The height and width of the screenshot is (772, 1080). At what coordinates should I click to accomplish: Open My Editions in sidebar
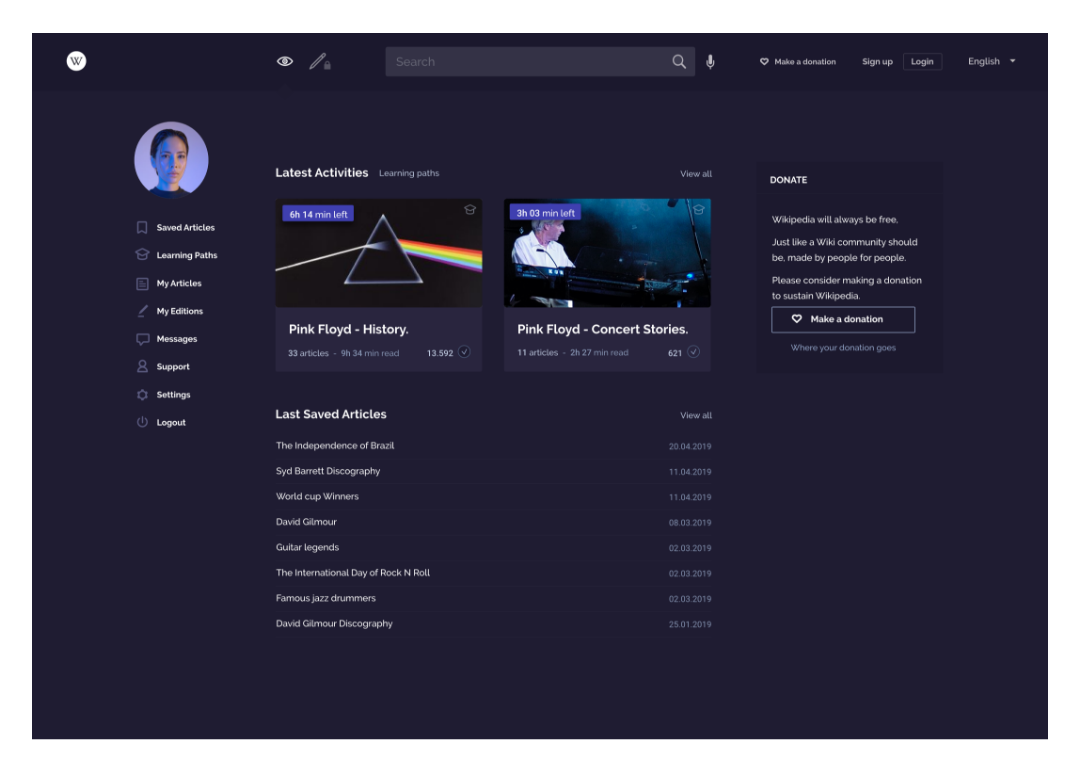coord(169,311)
